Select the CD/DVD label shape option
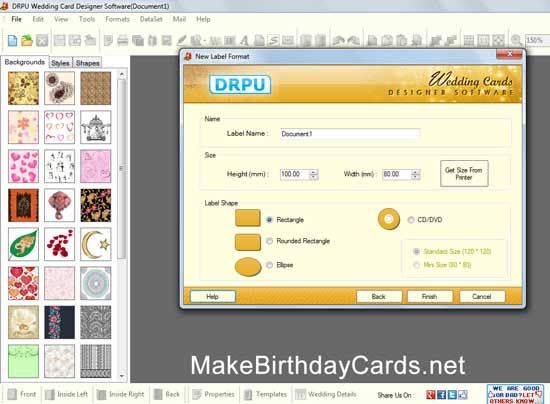Image resolution: width=550 pixels, height=404 pixels. (411, 220)
